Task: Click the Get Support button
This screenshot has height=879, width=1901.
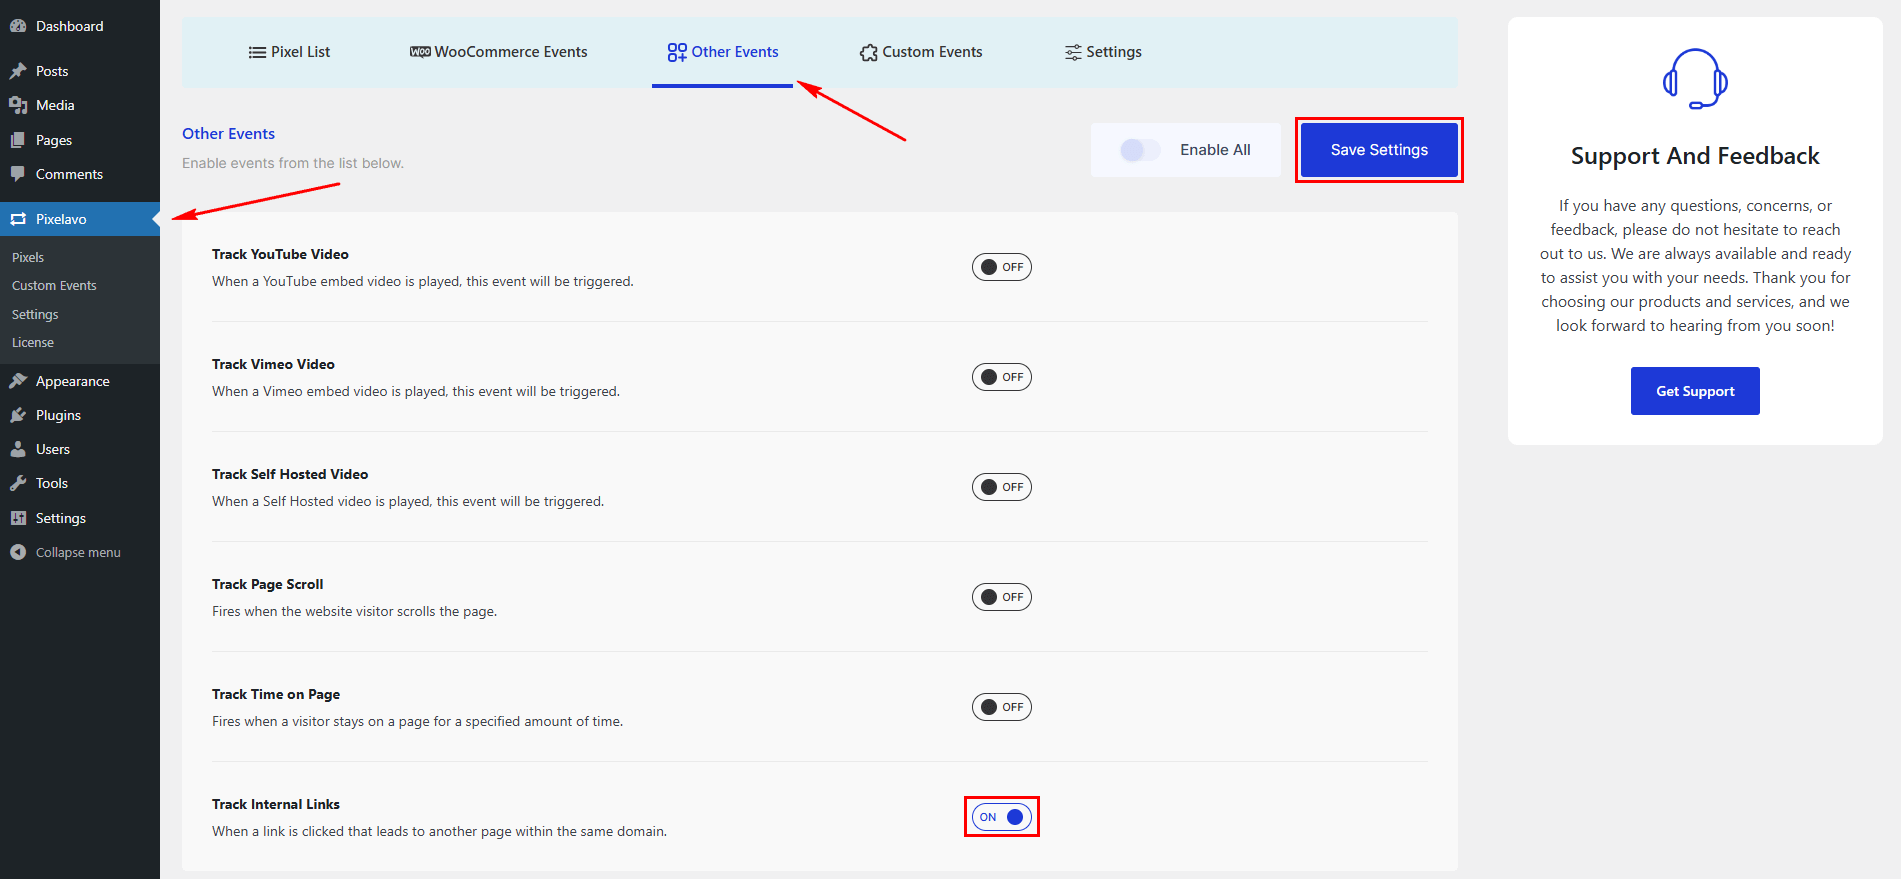Action: pyautogui.click(x=1694, y=391)
